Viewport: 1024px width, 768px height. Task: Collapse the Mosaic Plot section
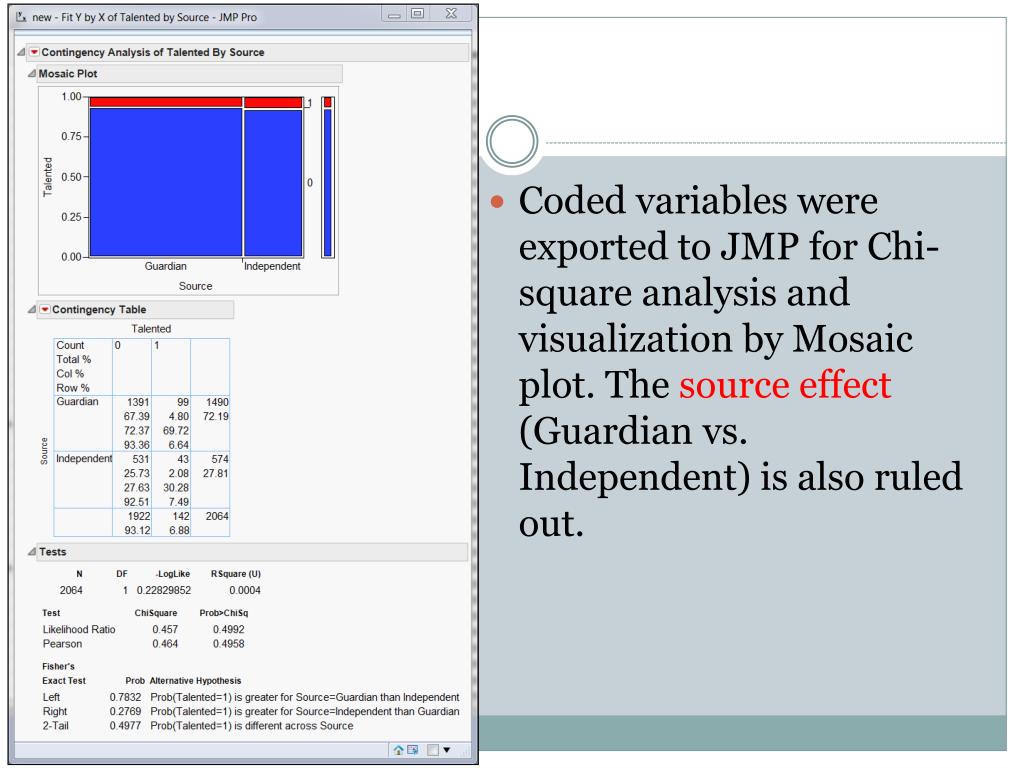pos(31,74)
